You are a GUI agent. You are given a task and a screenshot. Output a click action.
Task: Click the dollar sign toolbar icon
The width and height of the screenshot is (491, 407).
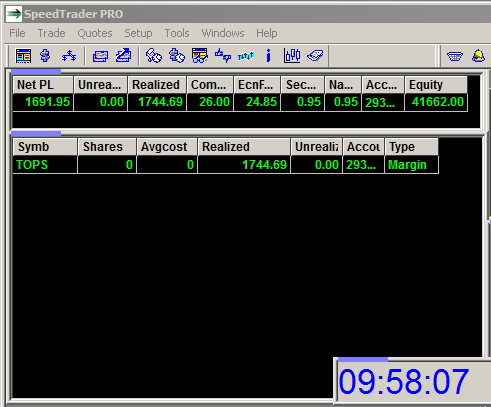click(45, 56)
